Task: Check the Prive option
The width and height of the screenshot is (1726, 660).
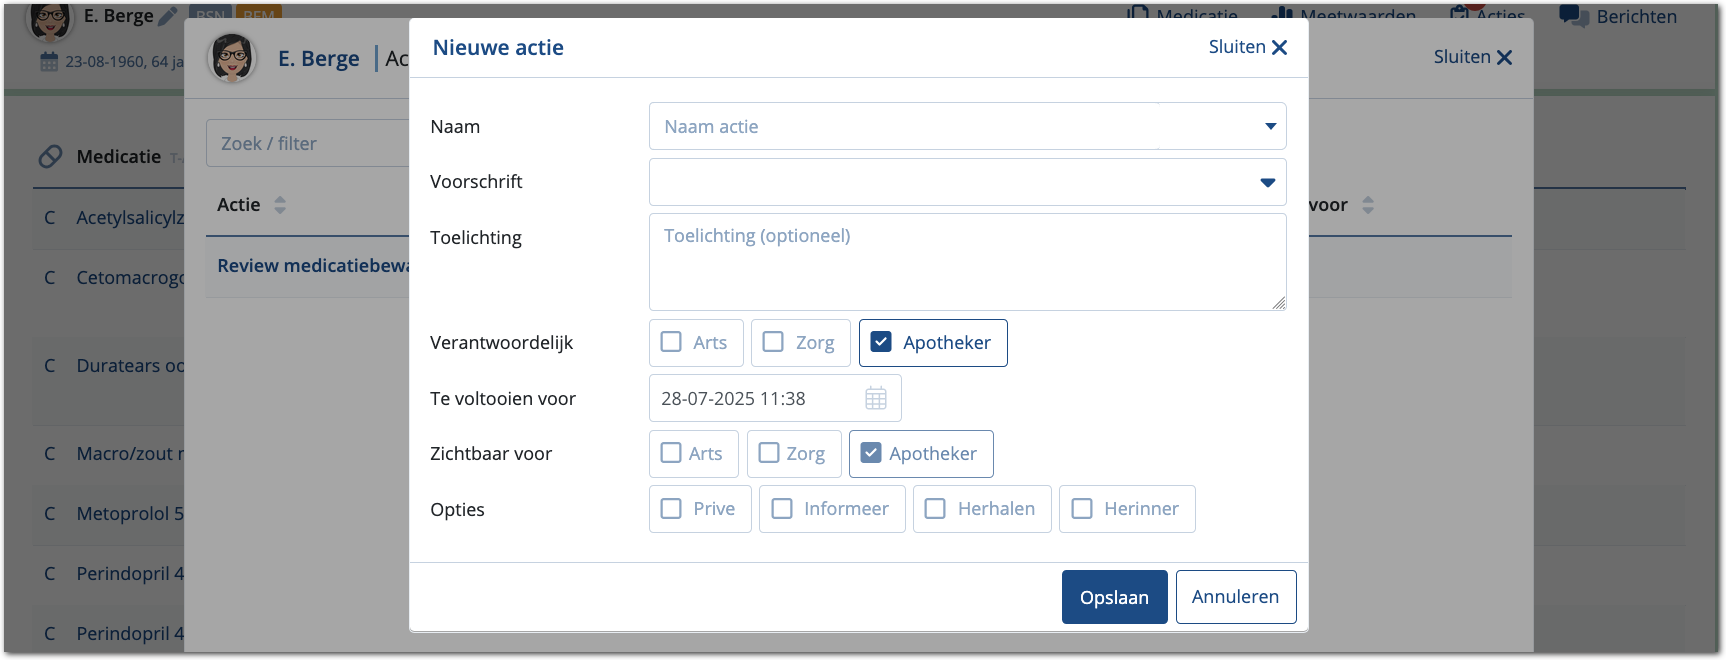Action: pos(672,509)
